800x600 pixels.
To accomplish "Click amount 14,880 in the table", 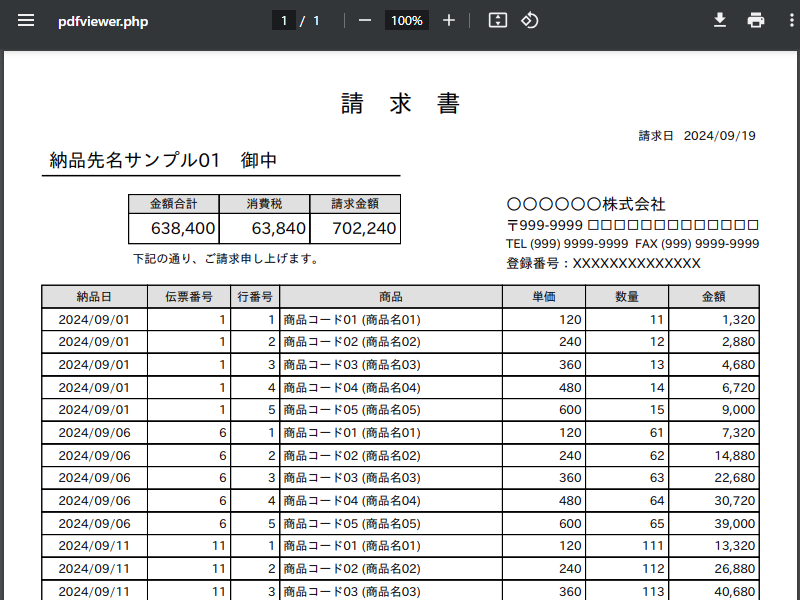I will click(x=735, y=456).
